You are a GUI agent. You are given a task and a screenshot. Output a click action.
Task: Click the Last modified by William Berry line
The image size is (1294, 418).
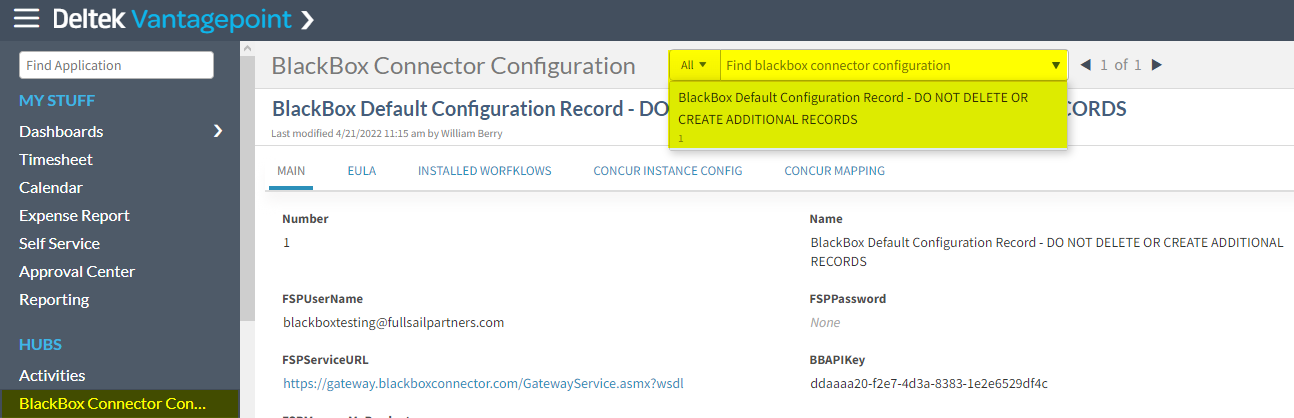[387, 133]
